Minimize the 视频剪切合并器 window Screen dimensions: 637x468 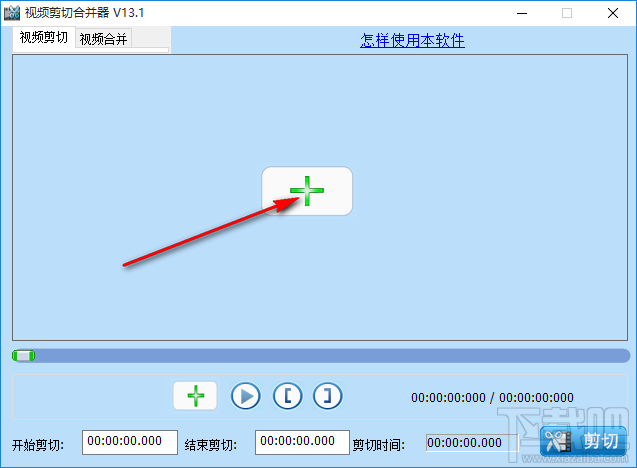point(522,13)
